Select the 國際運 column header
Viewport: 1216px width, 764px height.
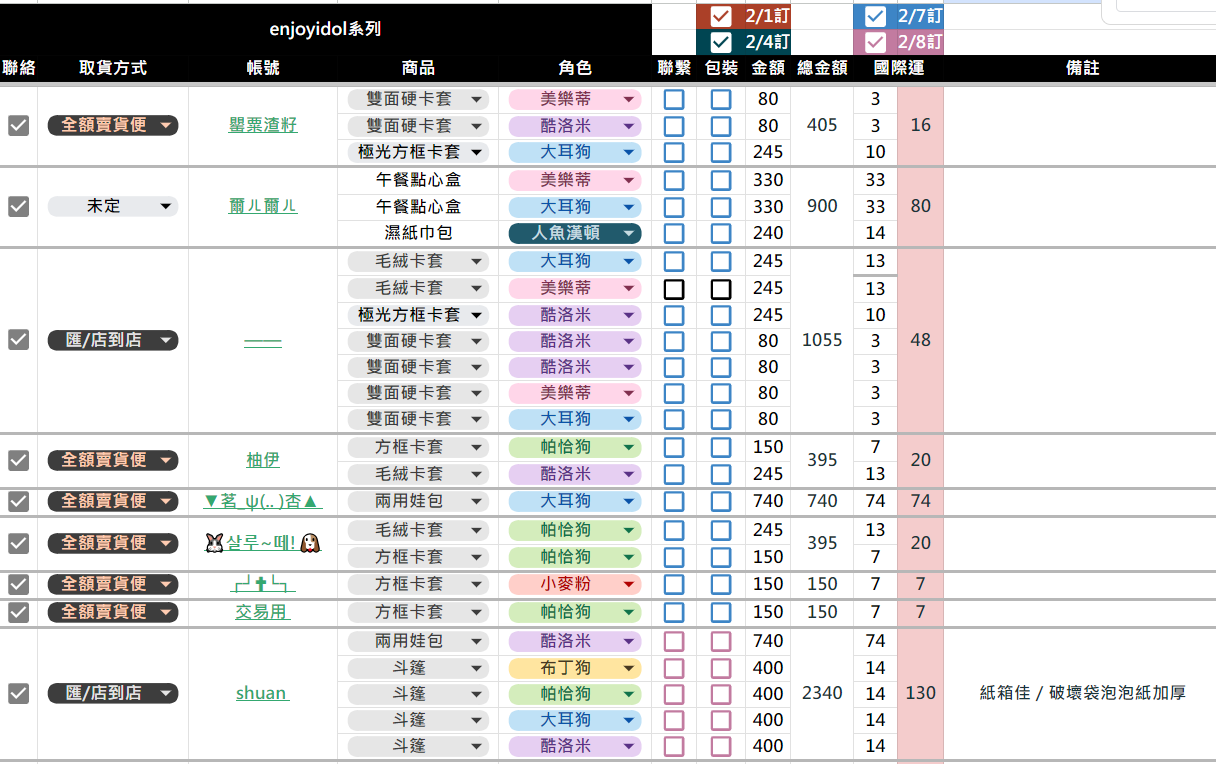pyautogui.click(x=898, y=68)
